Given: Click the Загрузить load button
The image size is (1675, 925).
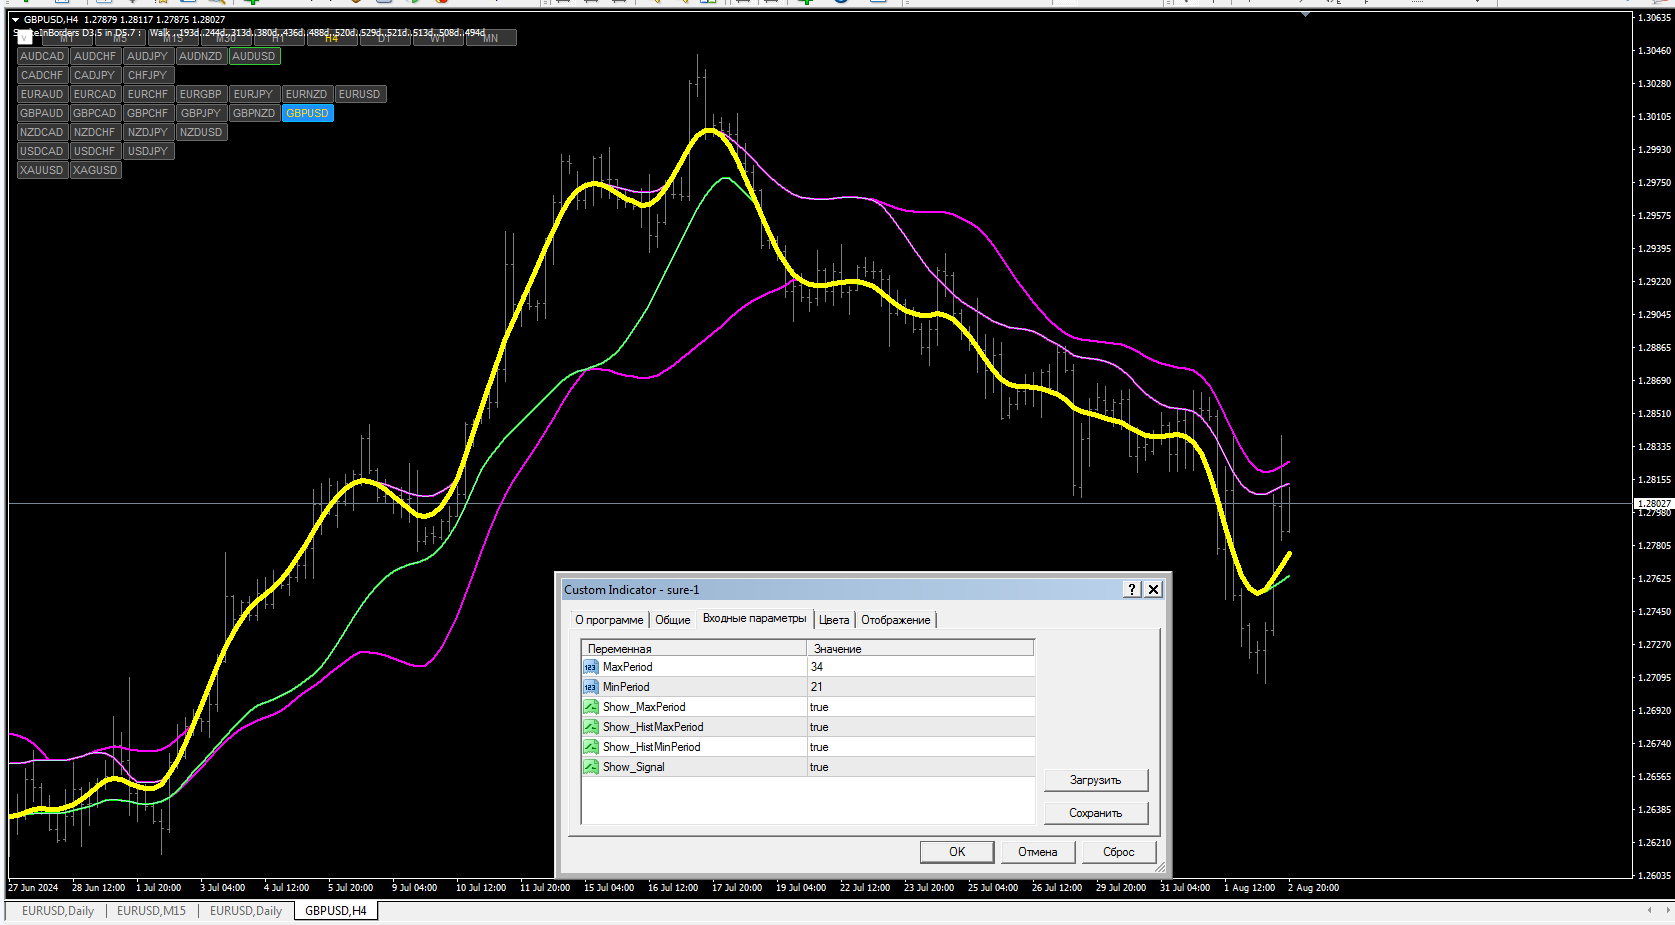Looking at the screenshot, I should pyautogui.click(x=1095, y=780).
